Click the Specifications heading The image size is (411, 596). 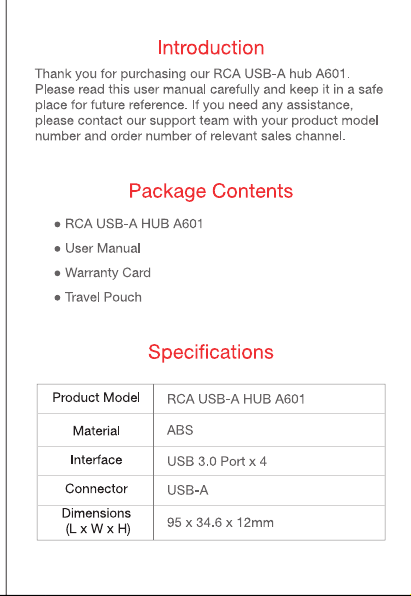[x=211, y=352]
